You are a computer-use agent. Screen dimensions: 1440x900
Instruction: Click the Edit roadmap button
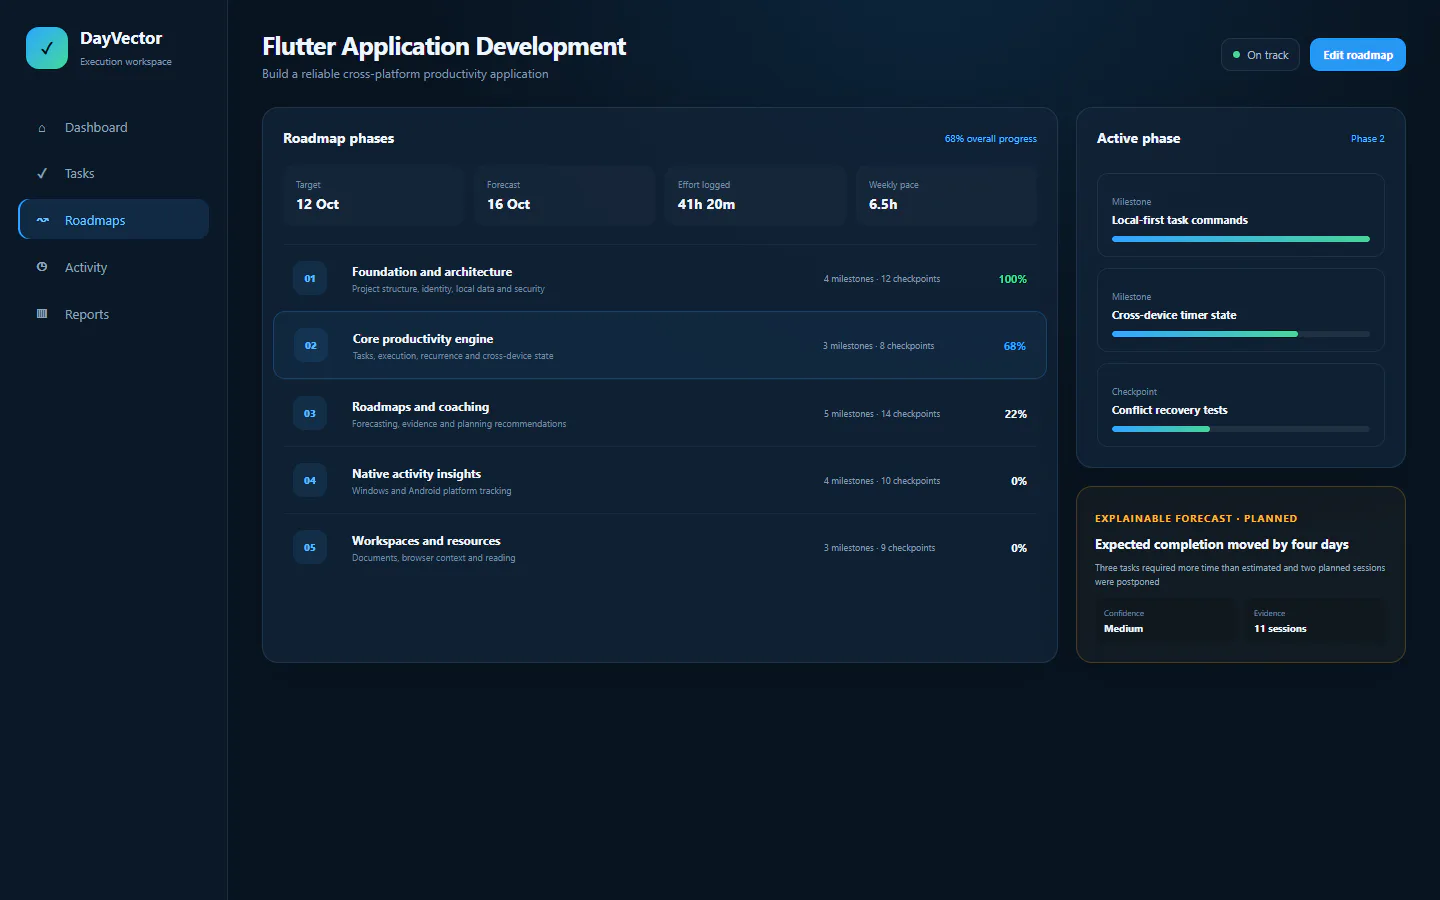click(x=1358, y=55)
